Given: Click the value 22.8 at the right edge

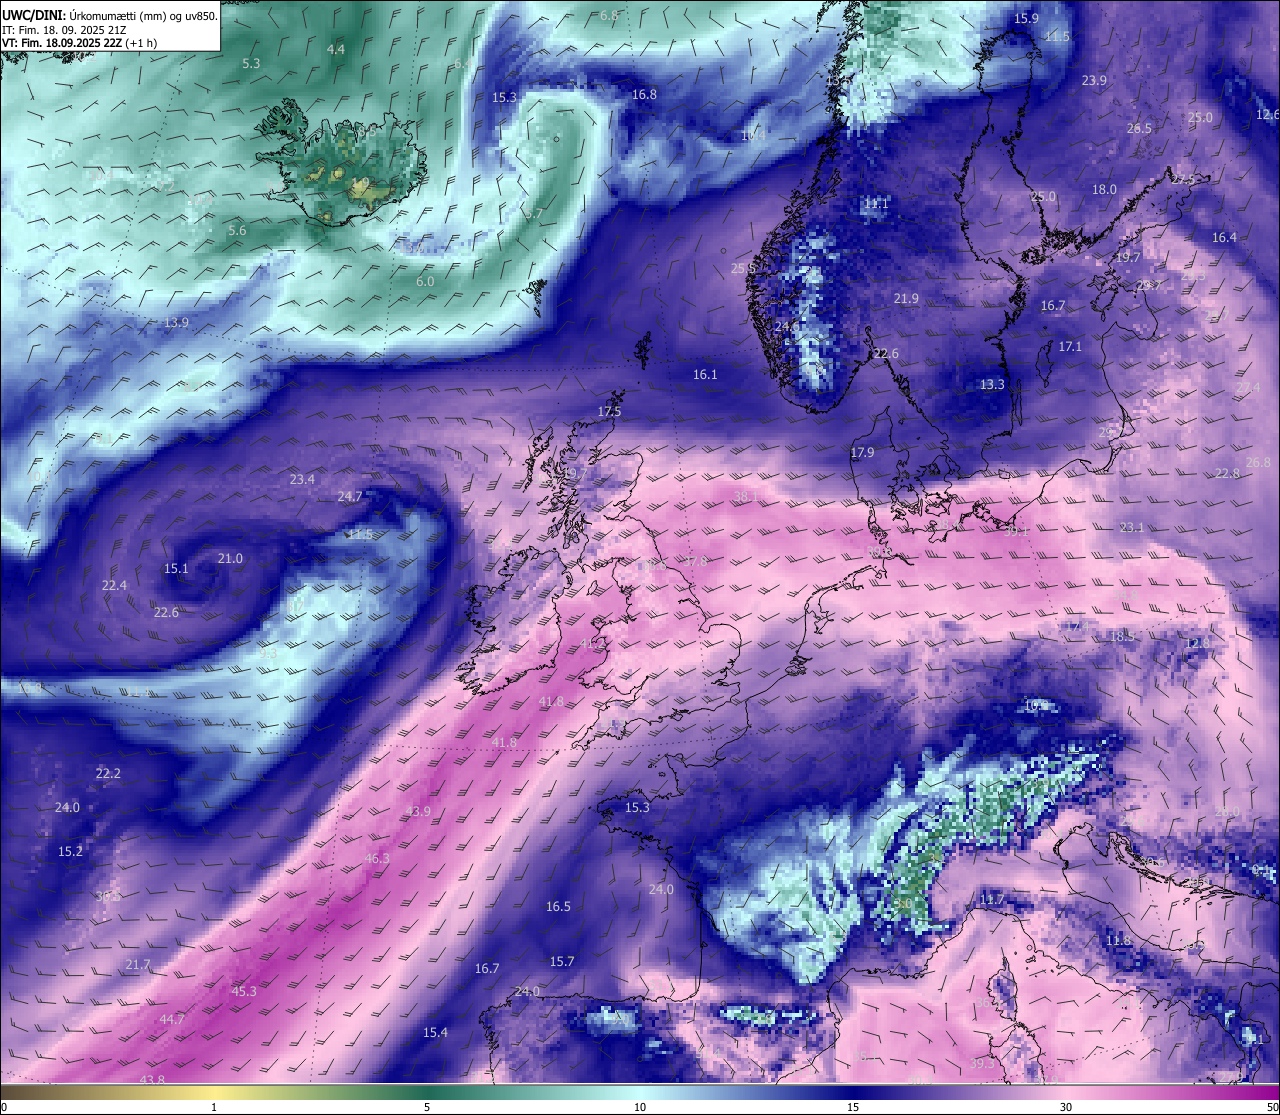Looking at the screenshot, I should pos(1227,473).
